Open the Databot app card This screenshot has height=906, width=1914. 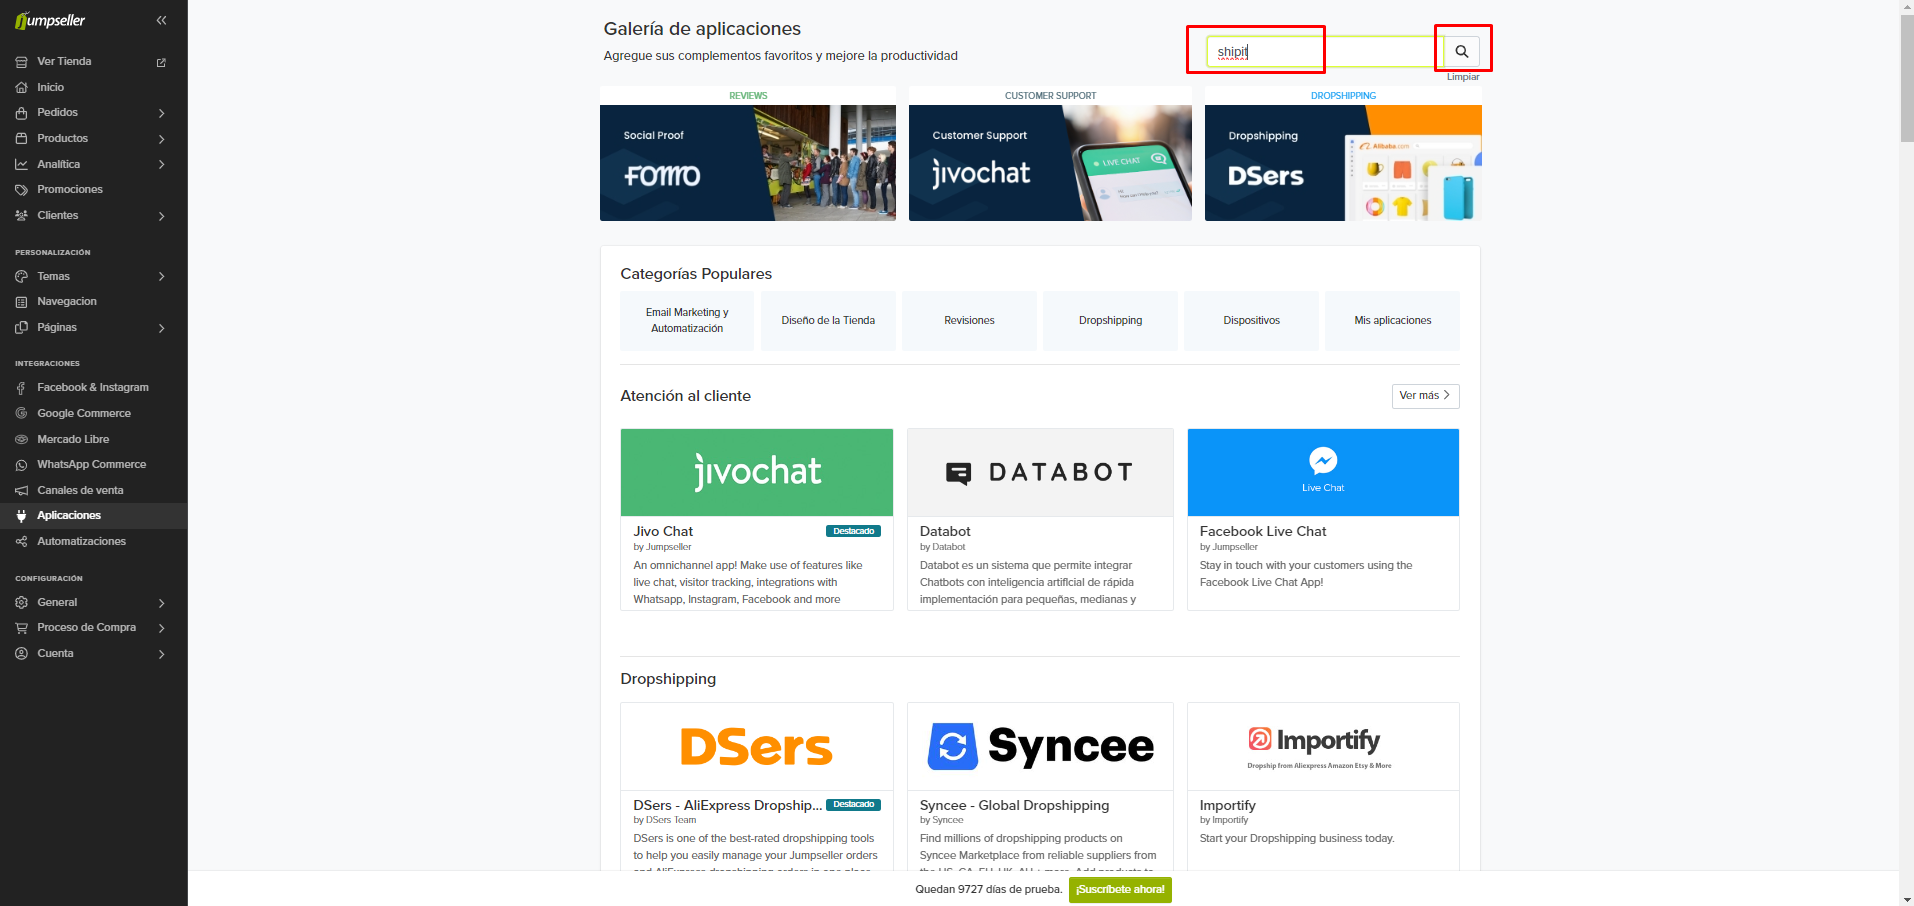pyautogui.click(x=1040, y=519)
